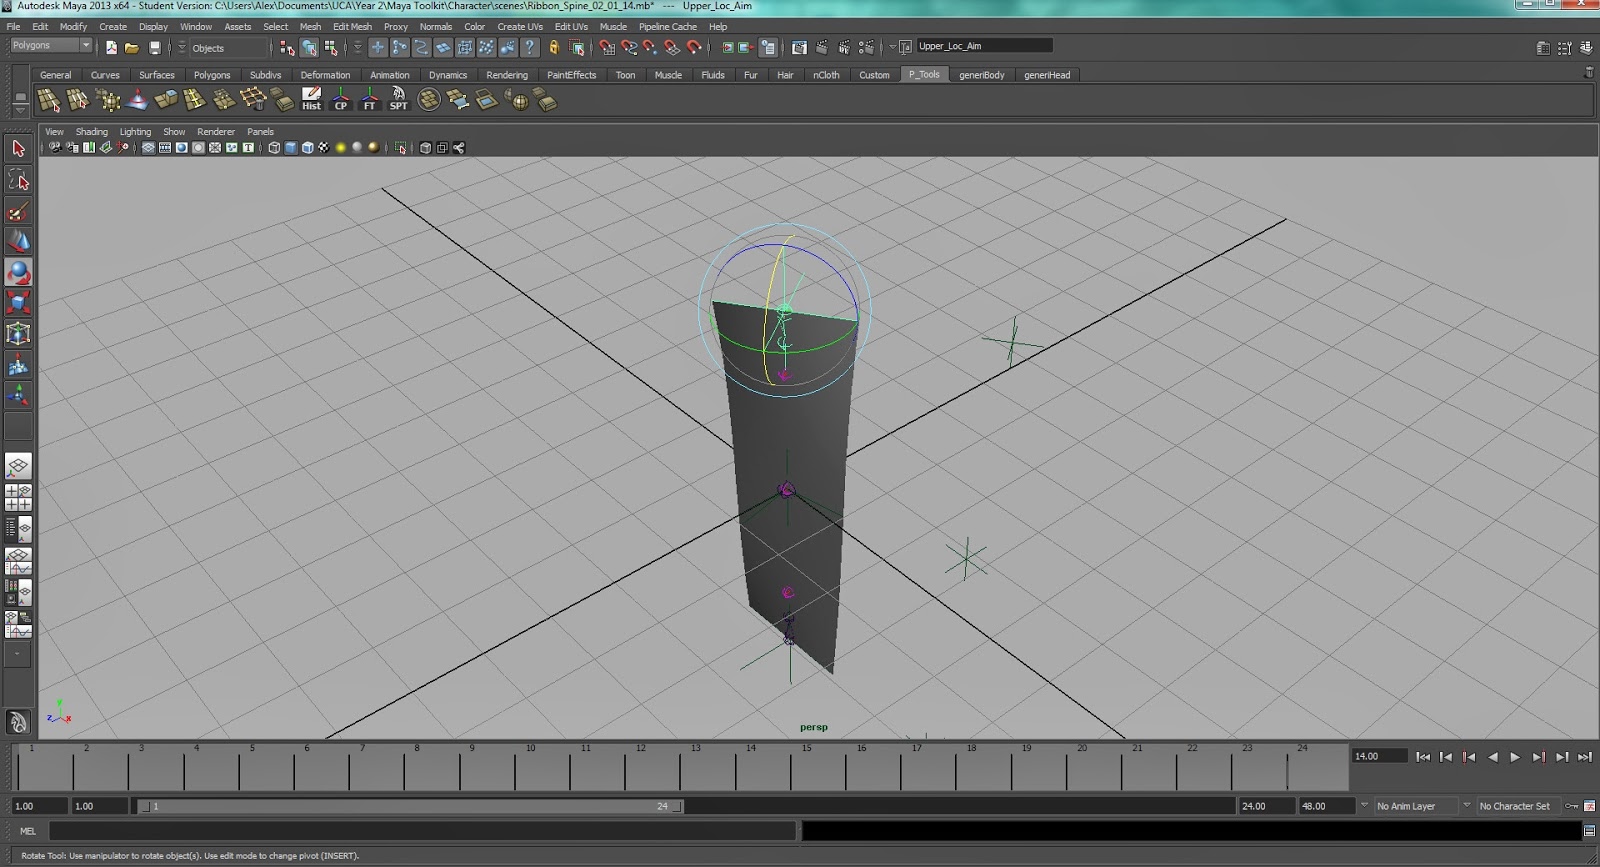Open the Edit Mesh menu

(352, 27)
